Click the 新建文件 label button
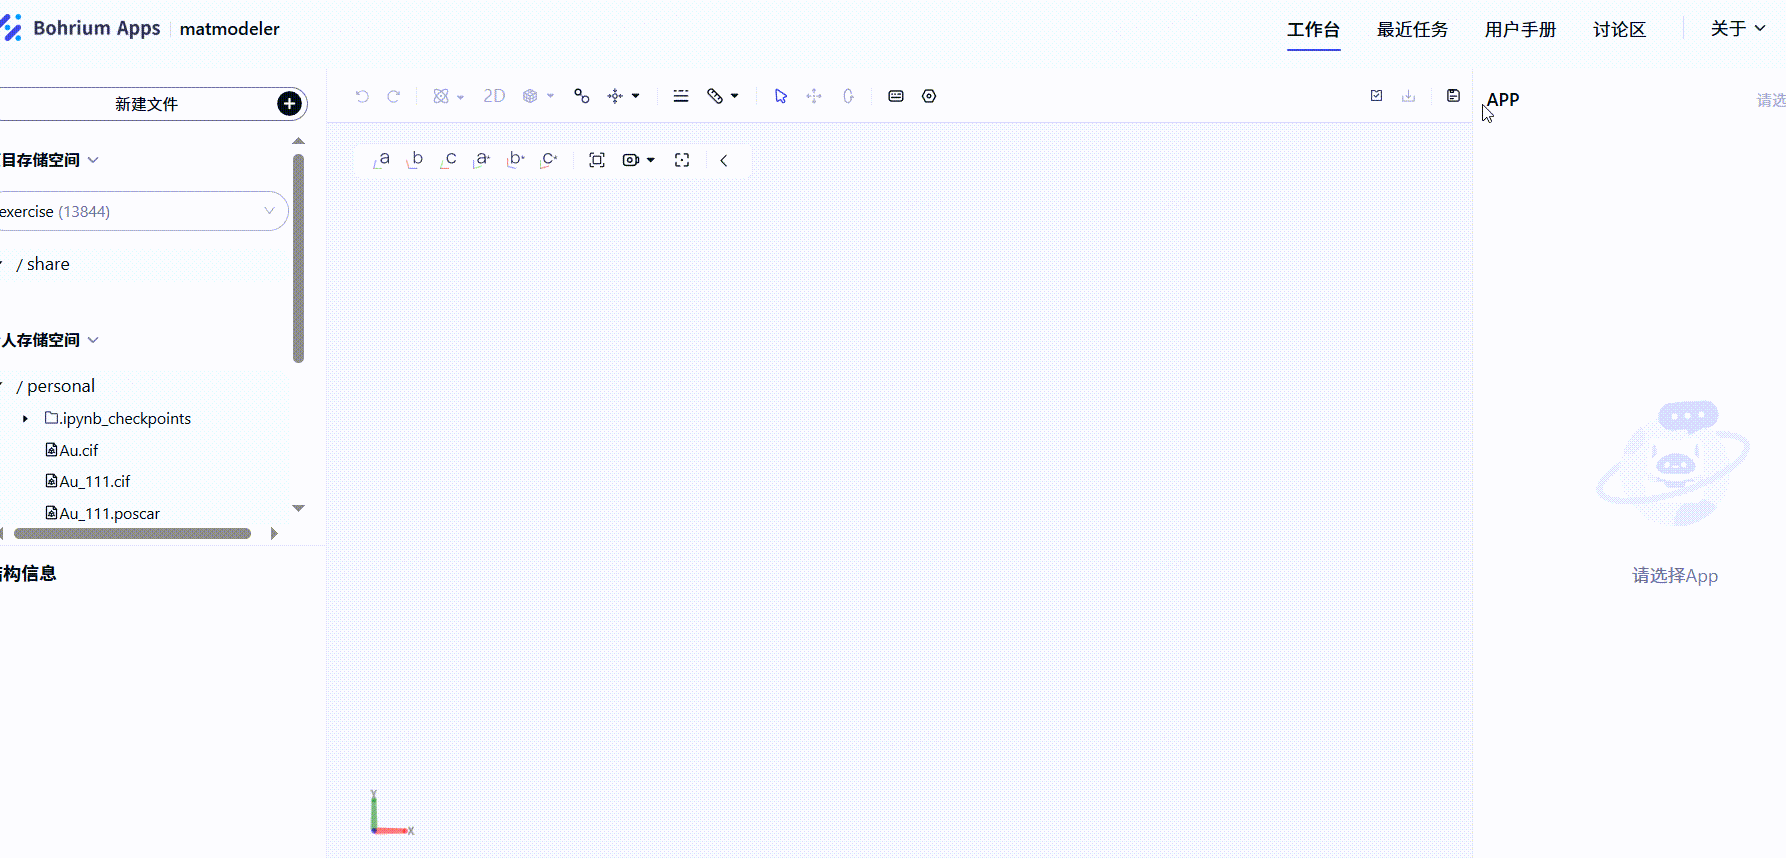The image size is (1786, 858). tap(146, 104)
